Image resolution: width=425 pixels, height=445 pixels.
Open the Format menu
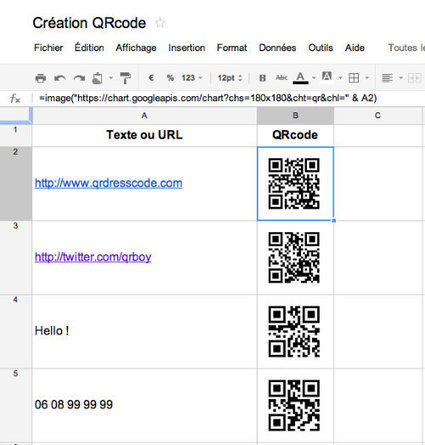point(232,48)
